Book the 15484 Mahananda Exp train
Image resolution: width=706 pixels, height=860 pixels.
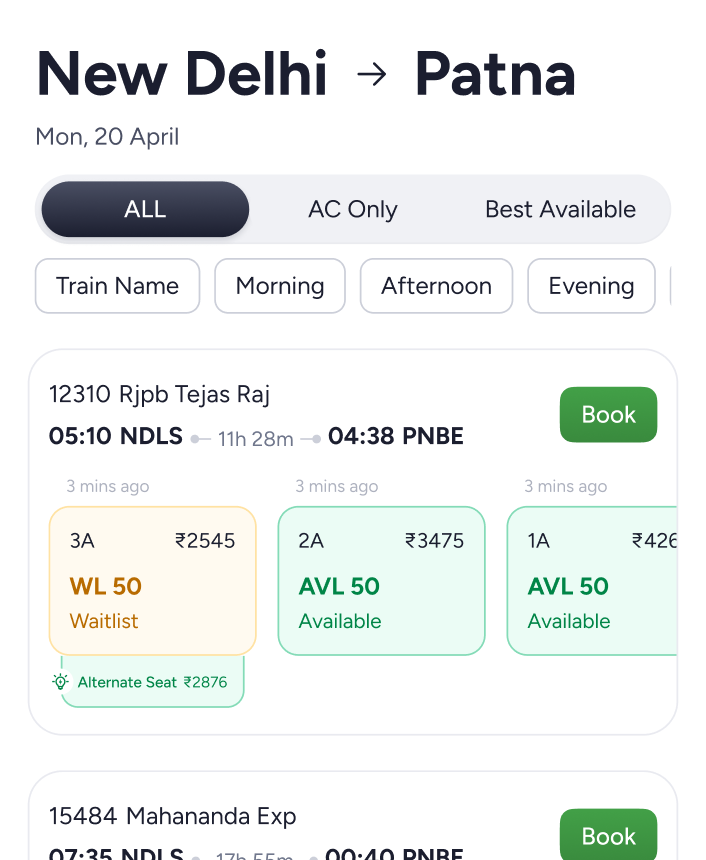pos(608,835)
